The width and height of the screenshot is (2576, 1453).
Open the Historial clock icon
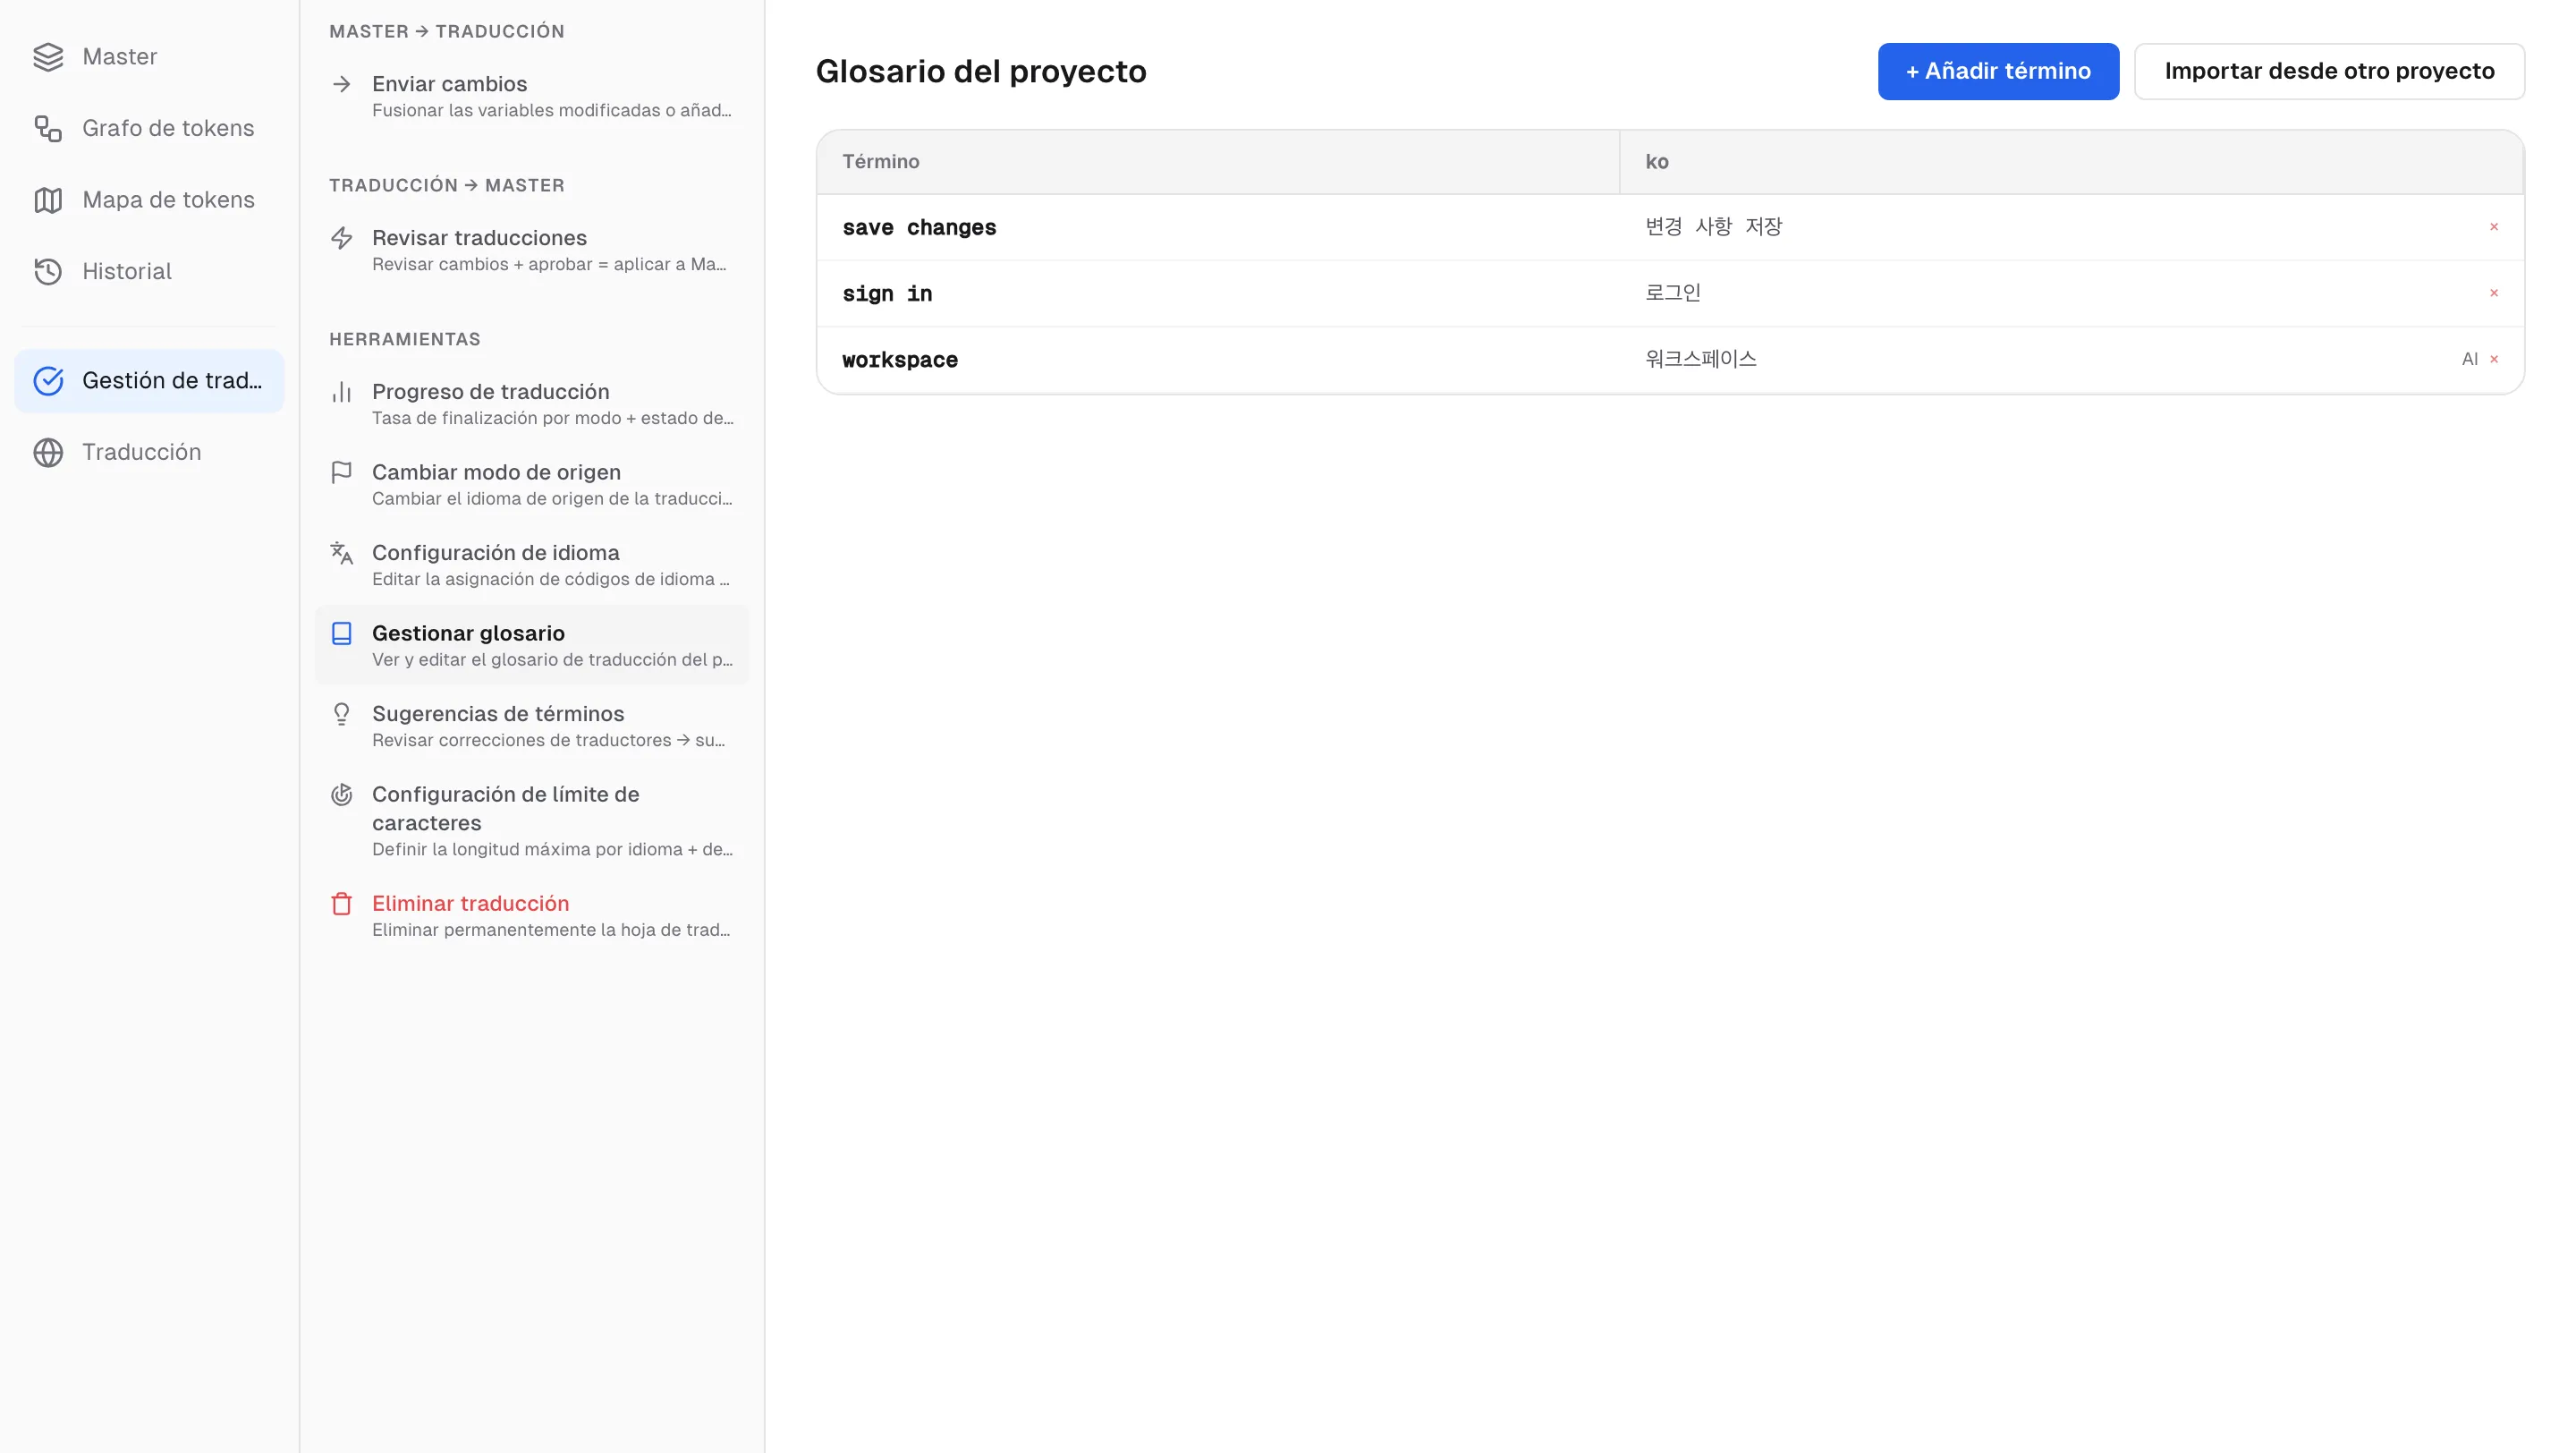point(48,272)
